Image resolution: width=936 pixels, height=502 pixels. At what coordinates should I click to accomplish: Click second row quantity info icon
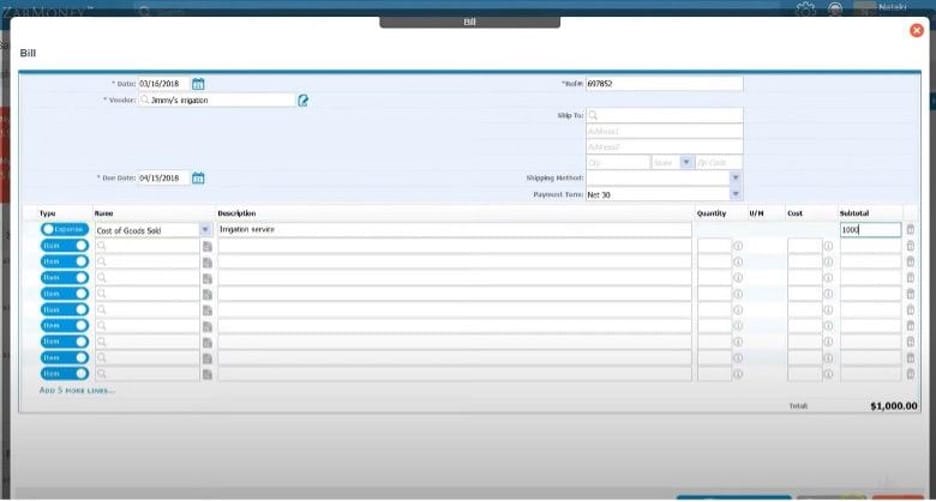[x=737, y=246]
